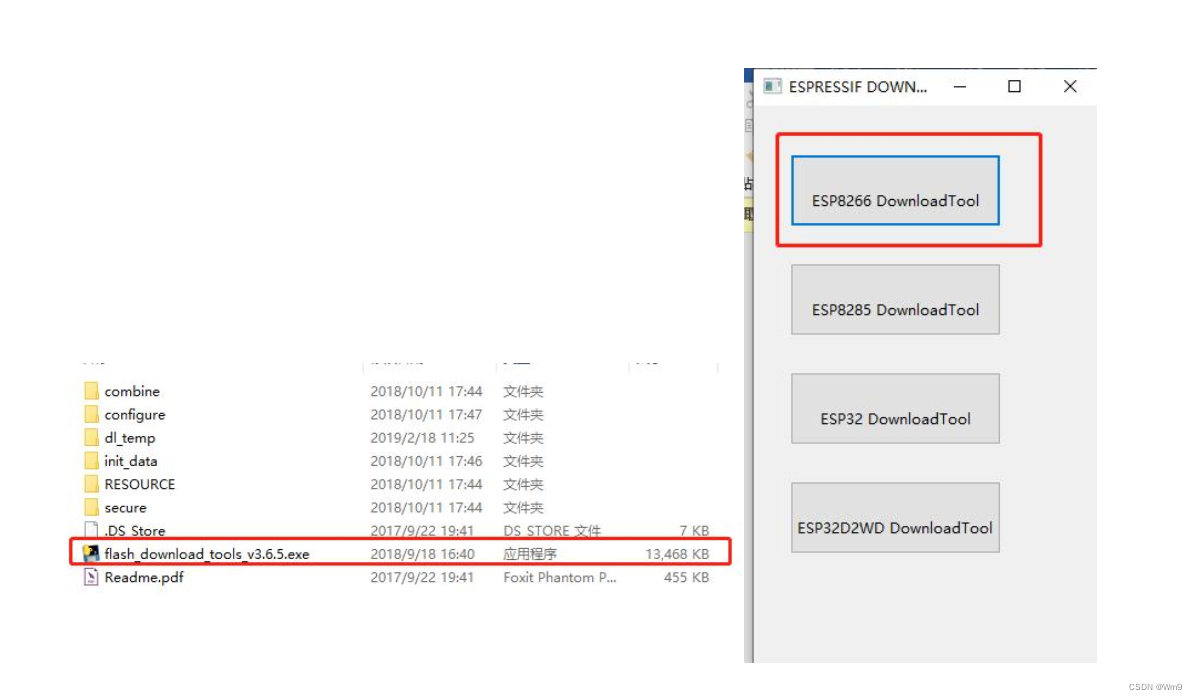Screen dimensions: 1197x700
Task: Click the 7 KB size value
Action: click(x=694, y=531)
